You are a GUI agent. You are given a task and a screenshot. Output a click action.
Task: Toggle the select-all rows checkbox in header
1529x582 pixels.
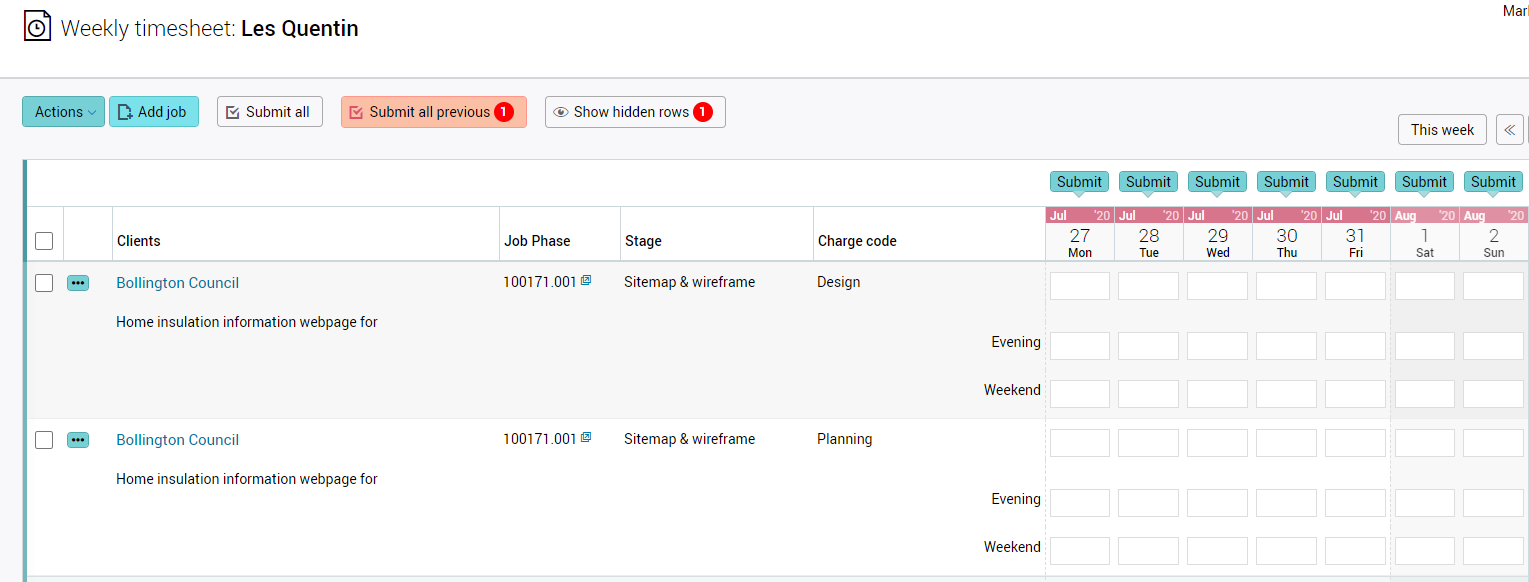point(44,241)
